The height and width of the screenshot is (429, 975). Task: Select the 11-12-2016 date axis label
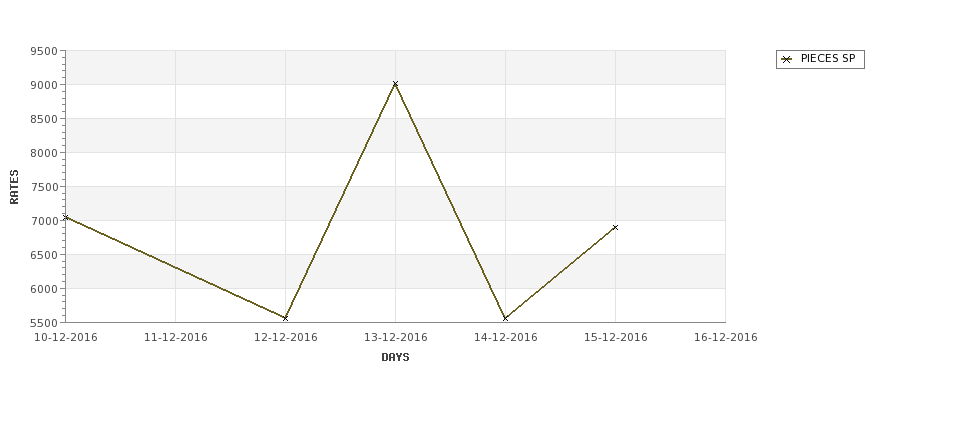coord(175,338)
